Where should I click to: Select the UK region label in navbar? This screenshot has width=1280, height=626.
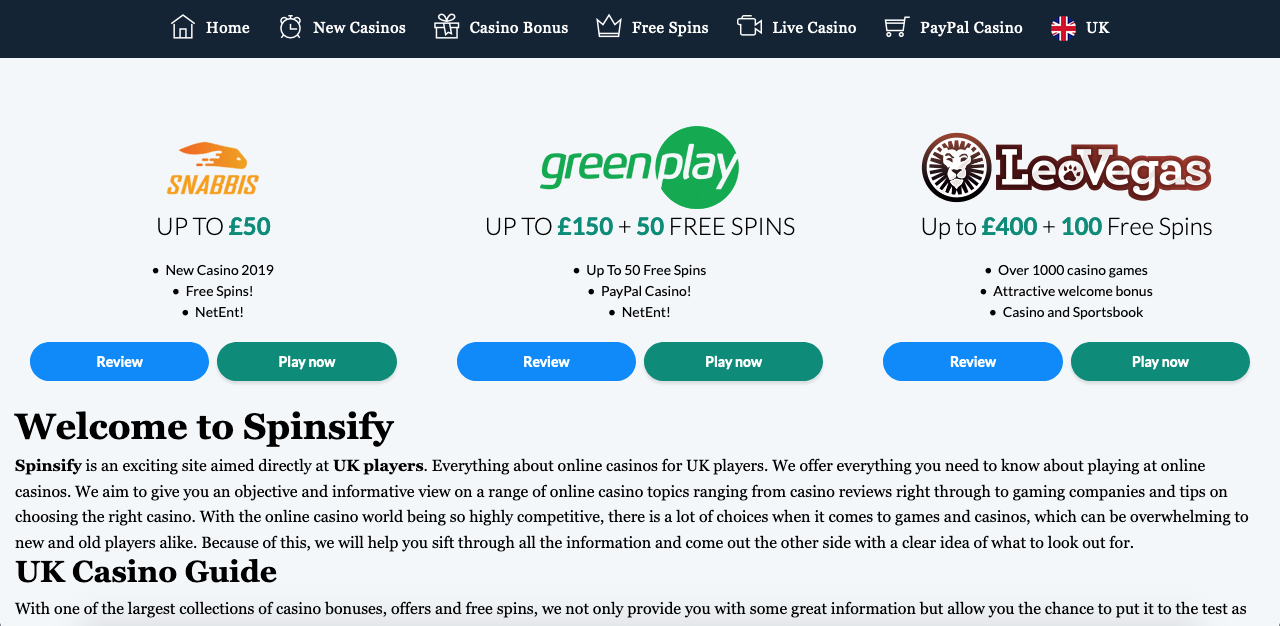1097,28
